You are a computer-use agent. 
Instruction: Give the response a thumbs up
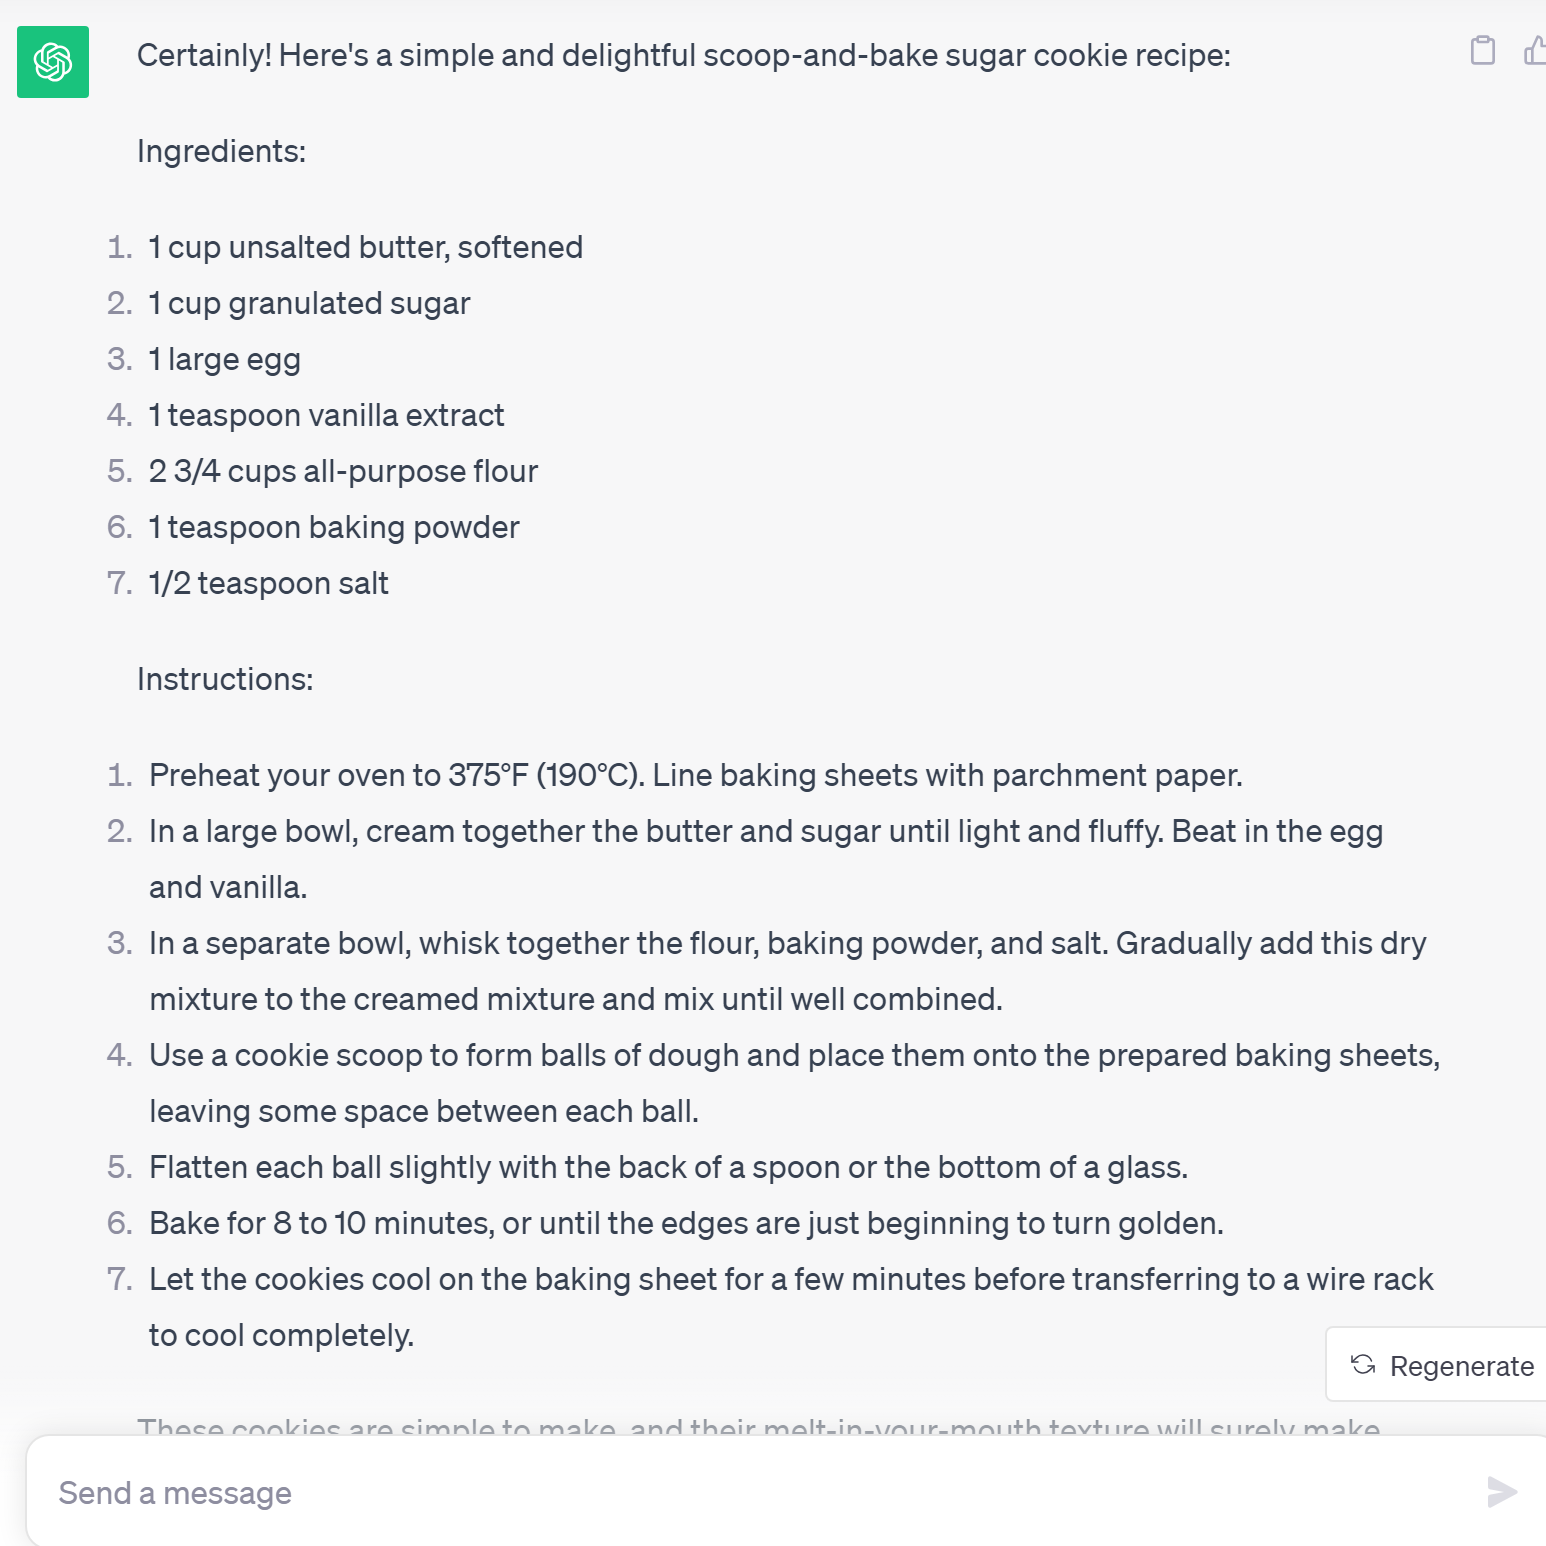pyautogui.click(x=1534, y=50)
